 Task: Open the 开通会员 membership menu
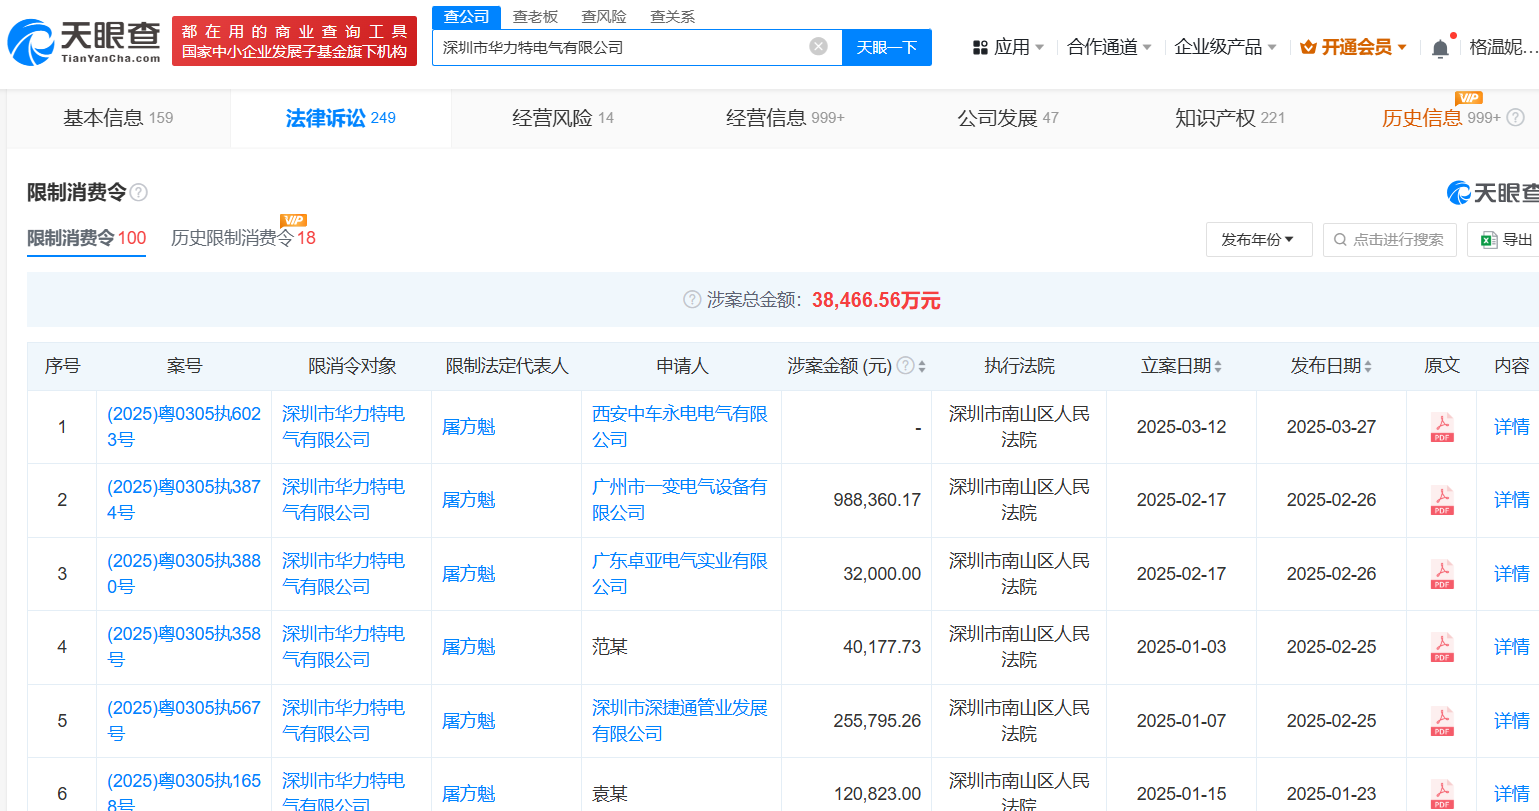pos(1353,47)
